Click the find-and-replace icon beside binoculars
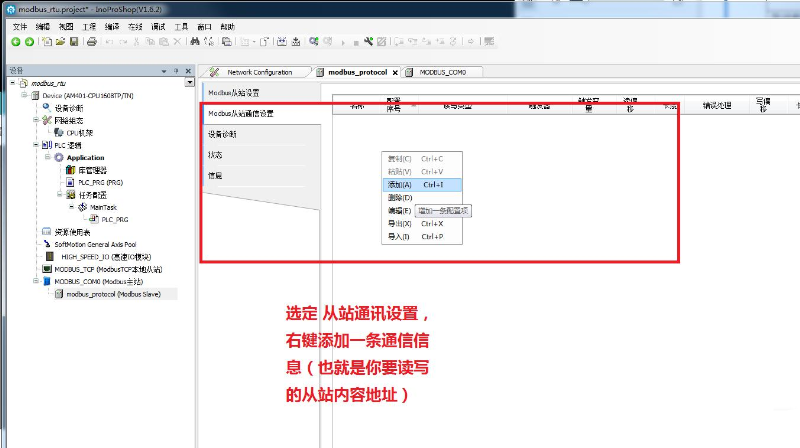The image size is (800, 448). click(209, 42)
